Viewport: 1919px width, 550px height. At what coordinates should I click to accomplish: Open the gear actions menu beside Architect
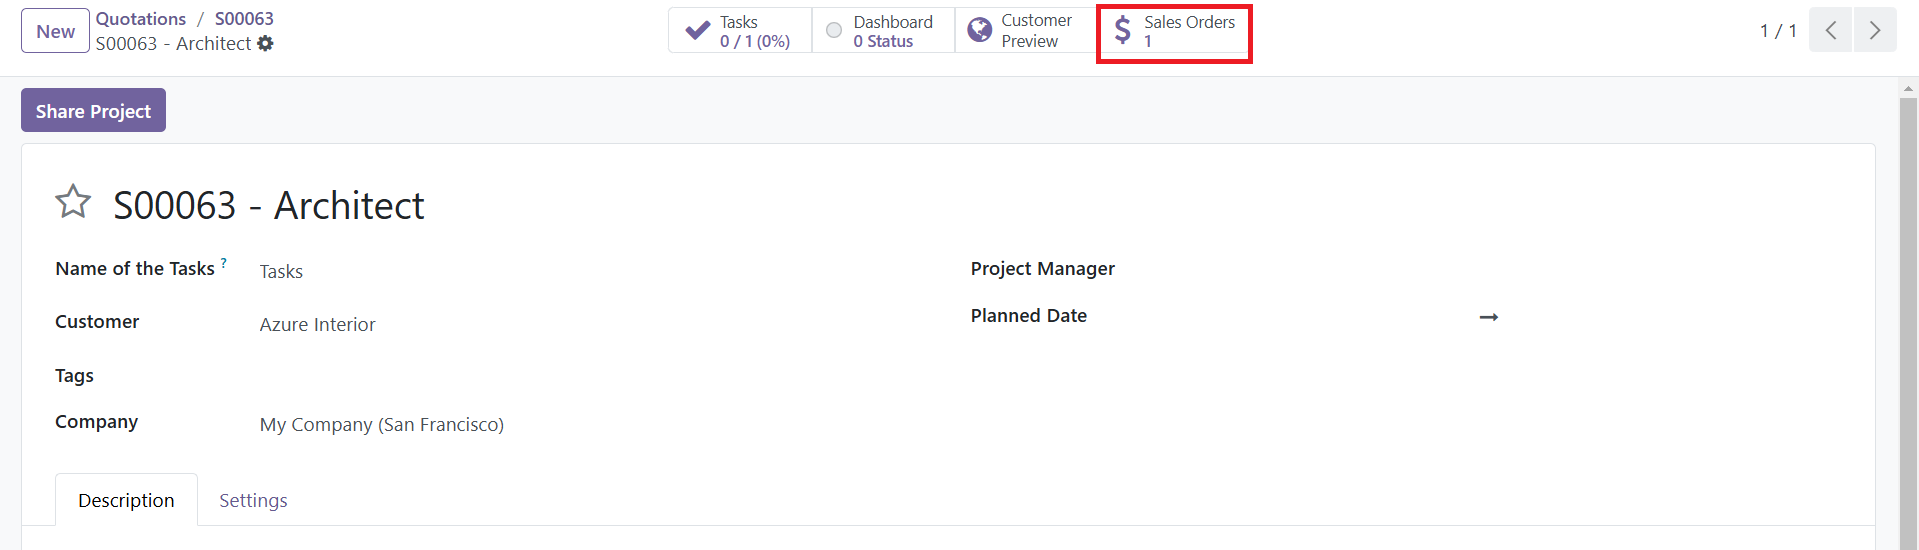coord(265,44)
